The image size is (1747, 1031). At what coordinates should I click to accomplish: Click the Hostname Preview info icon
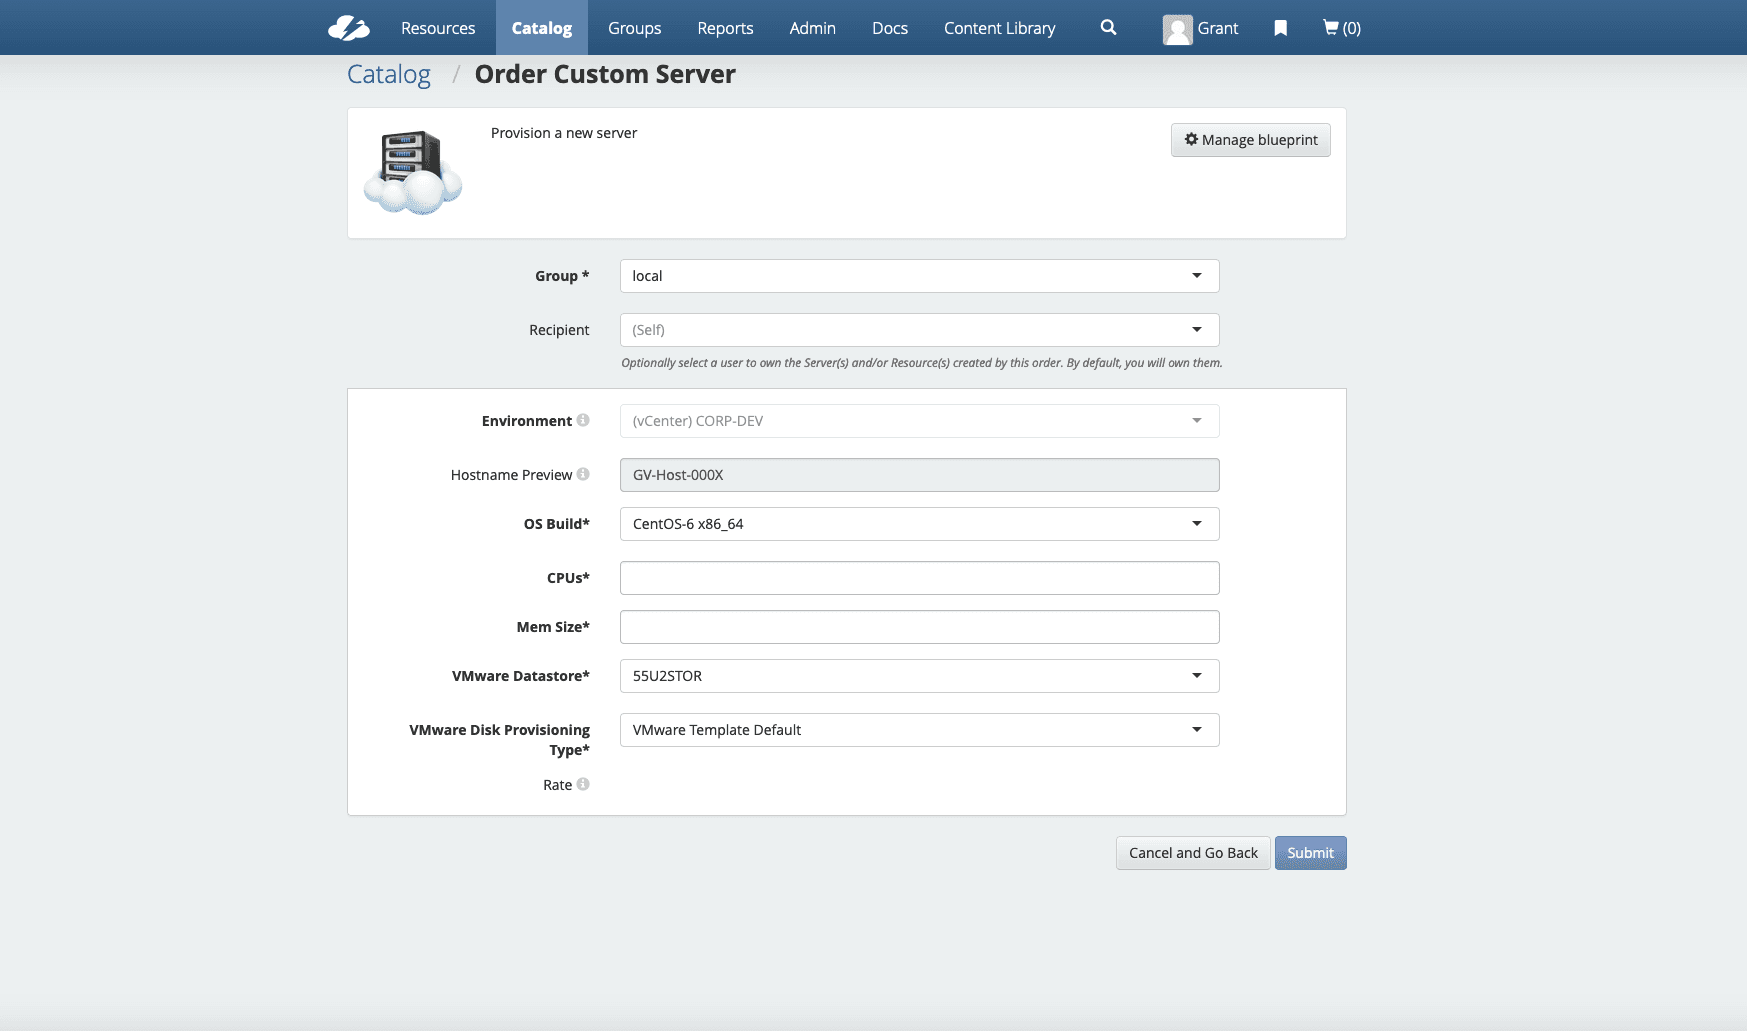coord(583,474)
